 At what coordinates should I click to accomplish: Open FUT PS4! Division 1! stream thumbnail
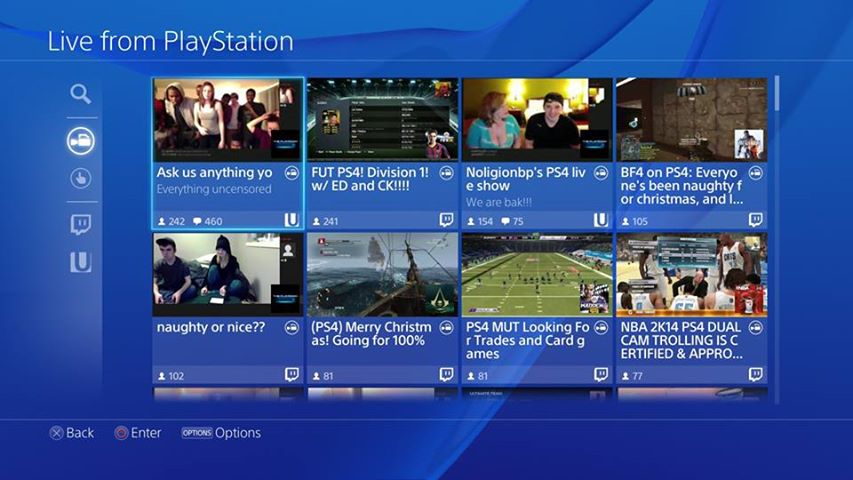[382, 120]
